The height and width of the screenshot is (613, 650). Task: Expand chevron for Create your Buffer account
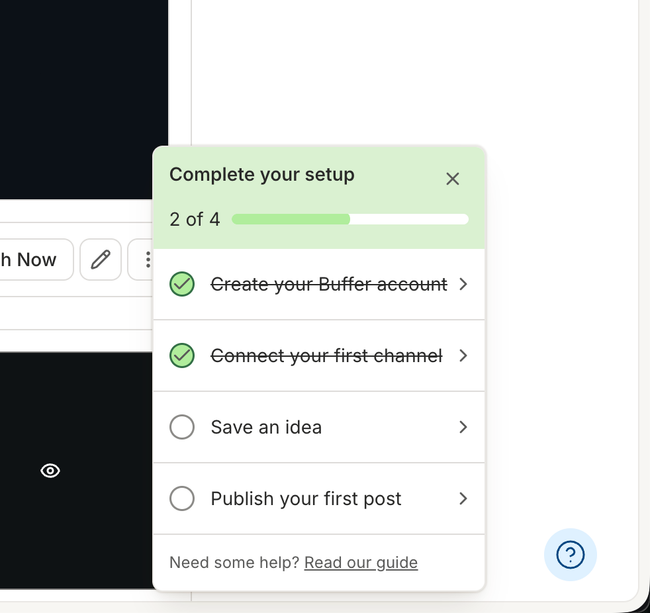(463, 284)
